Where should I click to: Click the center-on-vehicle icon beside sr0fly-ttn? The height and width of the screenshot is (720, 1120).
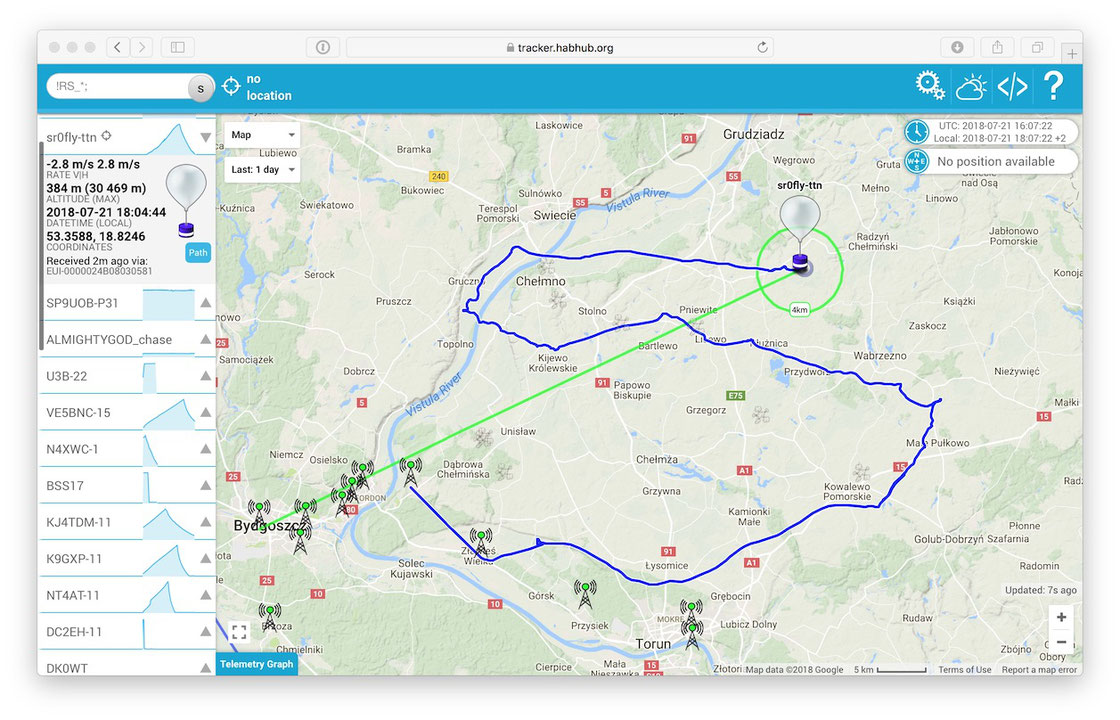pos(106,136)
